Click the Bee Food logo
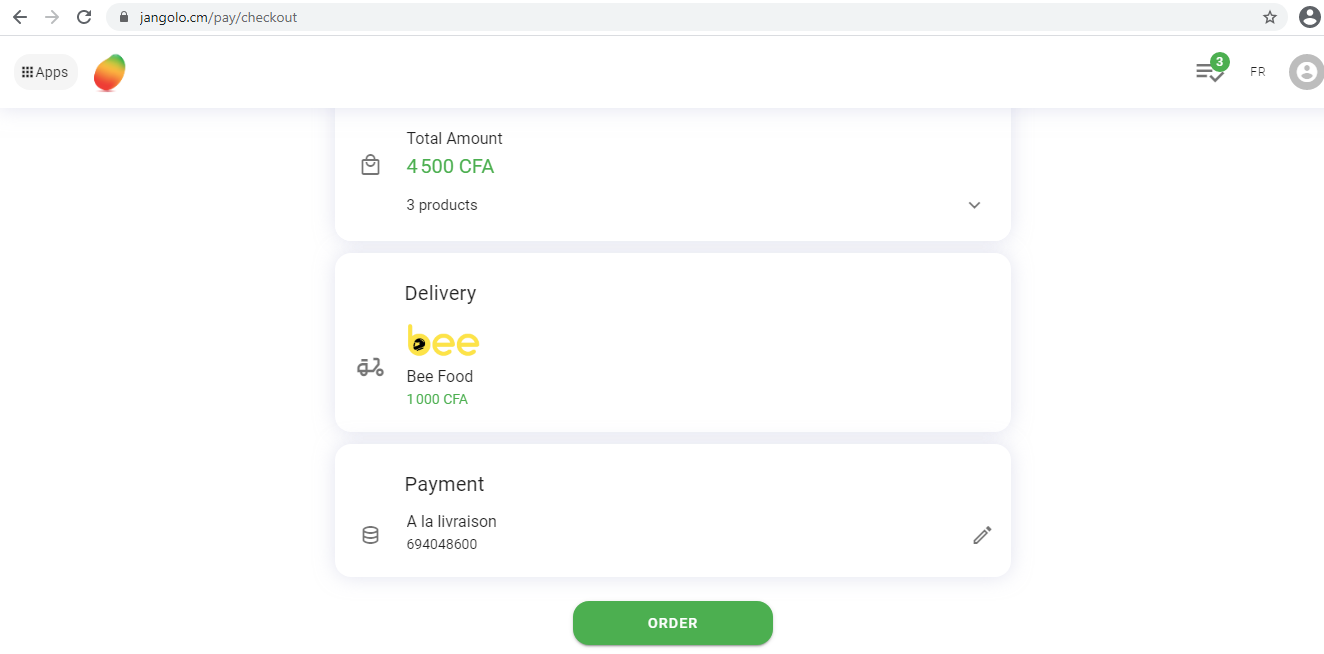 (443, 341)
